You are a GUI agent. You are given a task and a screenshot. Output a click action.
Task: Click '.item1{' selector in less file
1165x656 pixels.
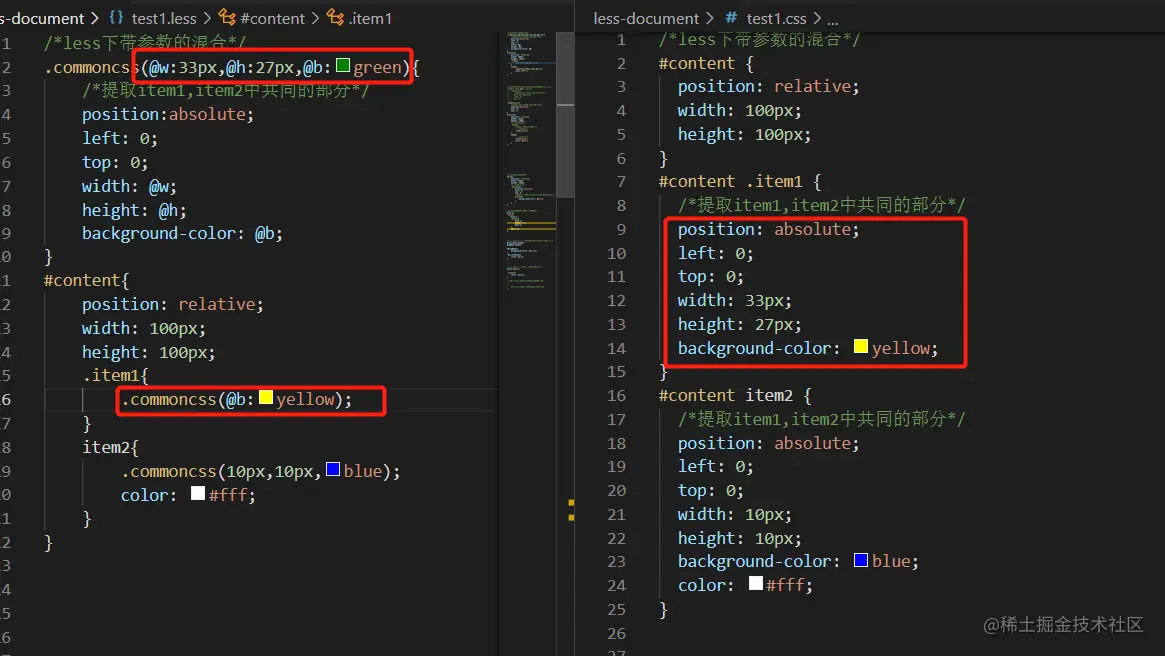(x=115, y=376)
